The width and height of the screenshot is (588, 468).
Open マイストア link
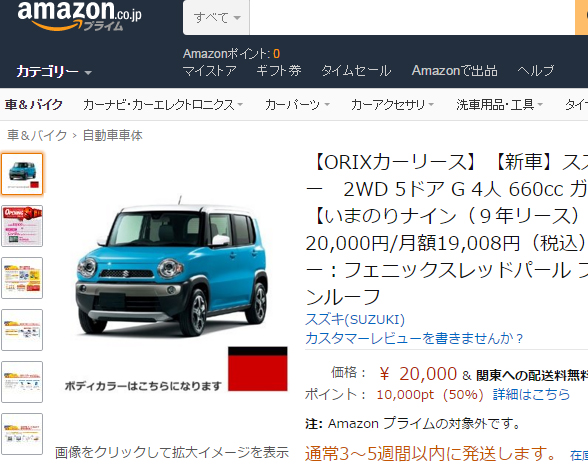point(210,70)
